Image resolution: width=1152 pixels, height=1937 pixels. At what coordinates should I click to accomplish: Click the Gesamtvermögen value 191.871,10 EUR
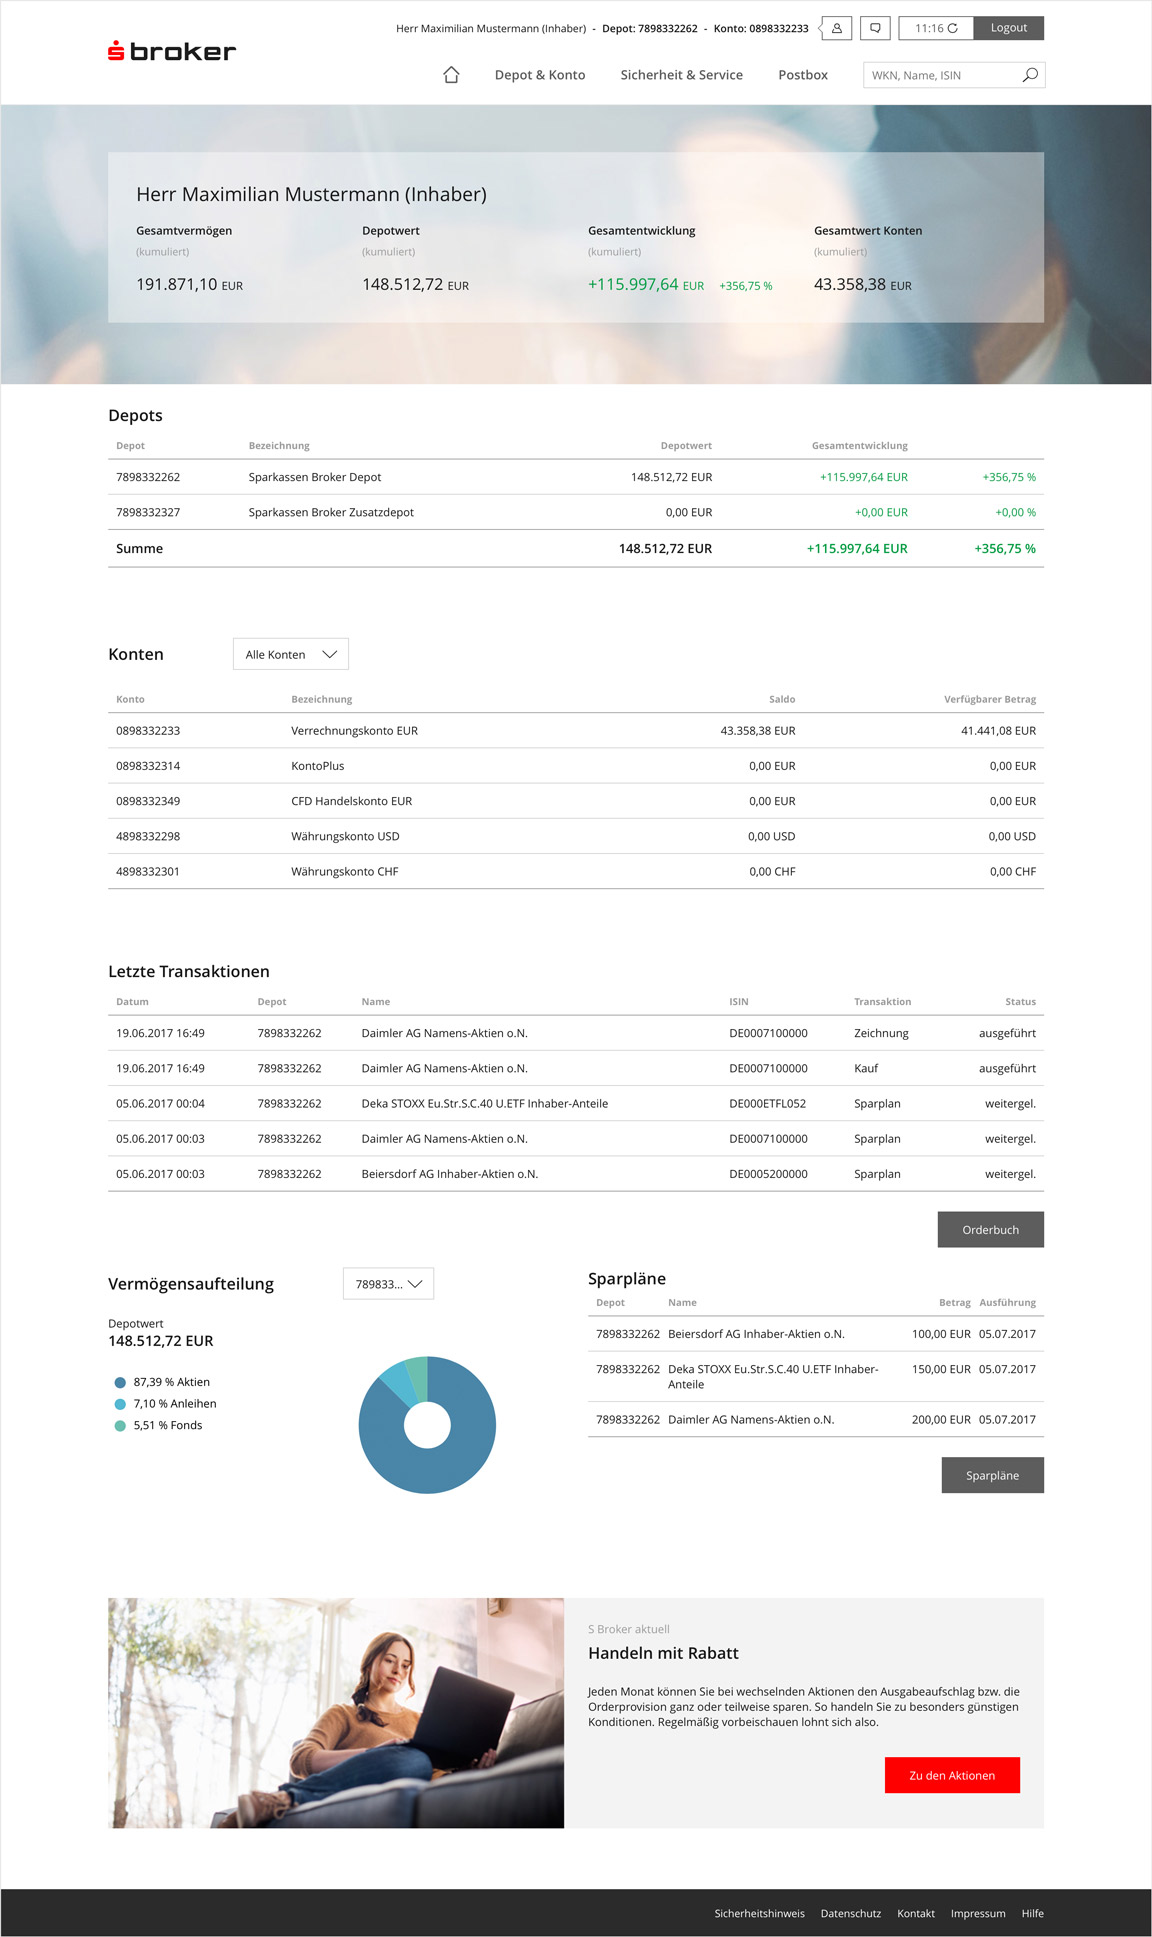pyautogui.click(x=189, y=285)
